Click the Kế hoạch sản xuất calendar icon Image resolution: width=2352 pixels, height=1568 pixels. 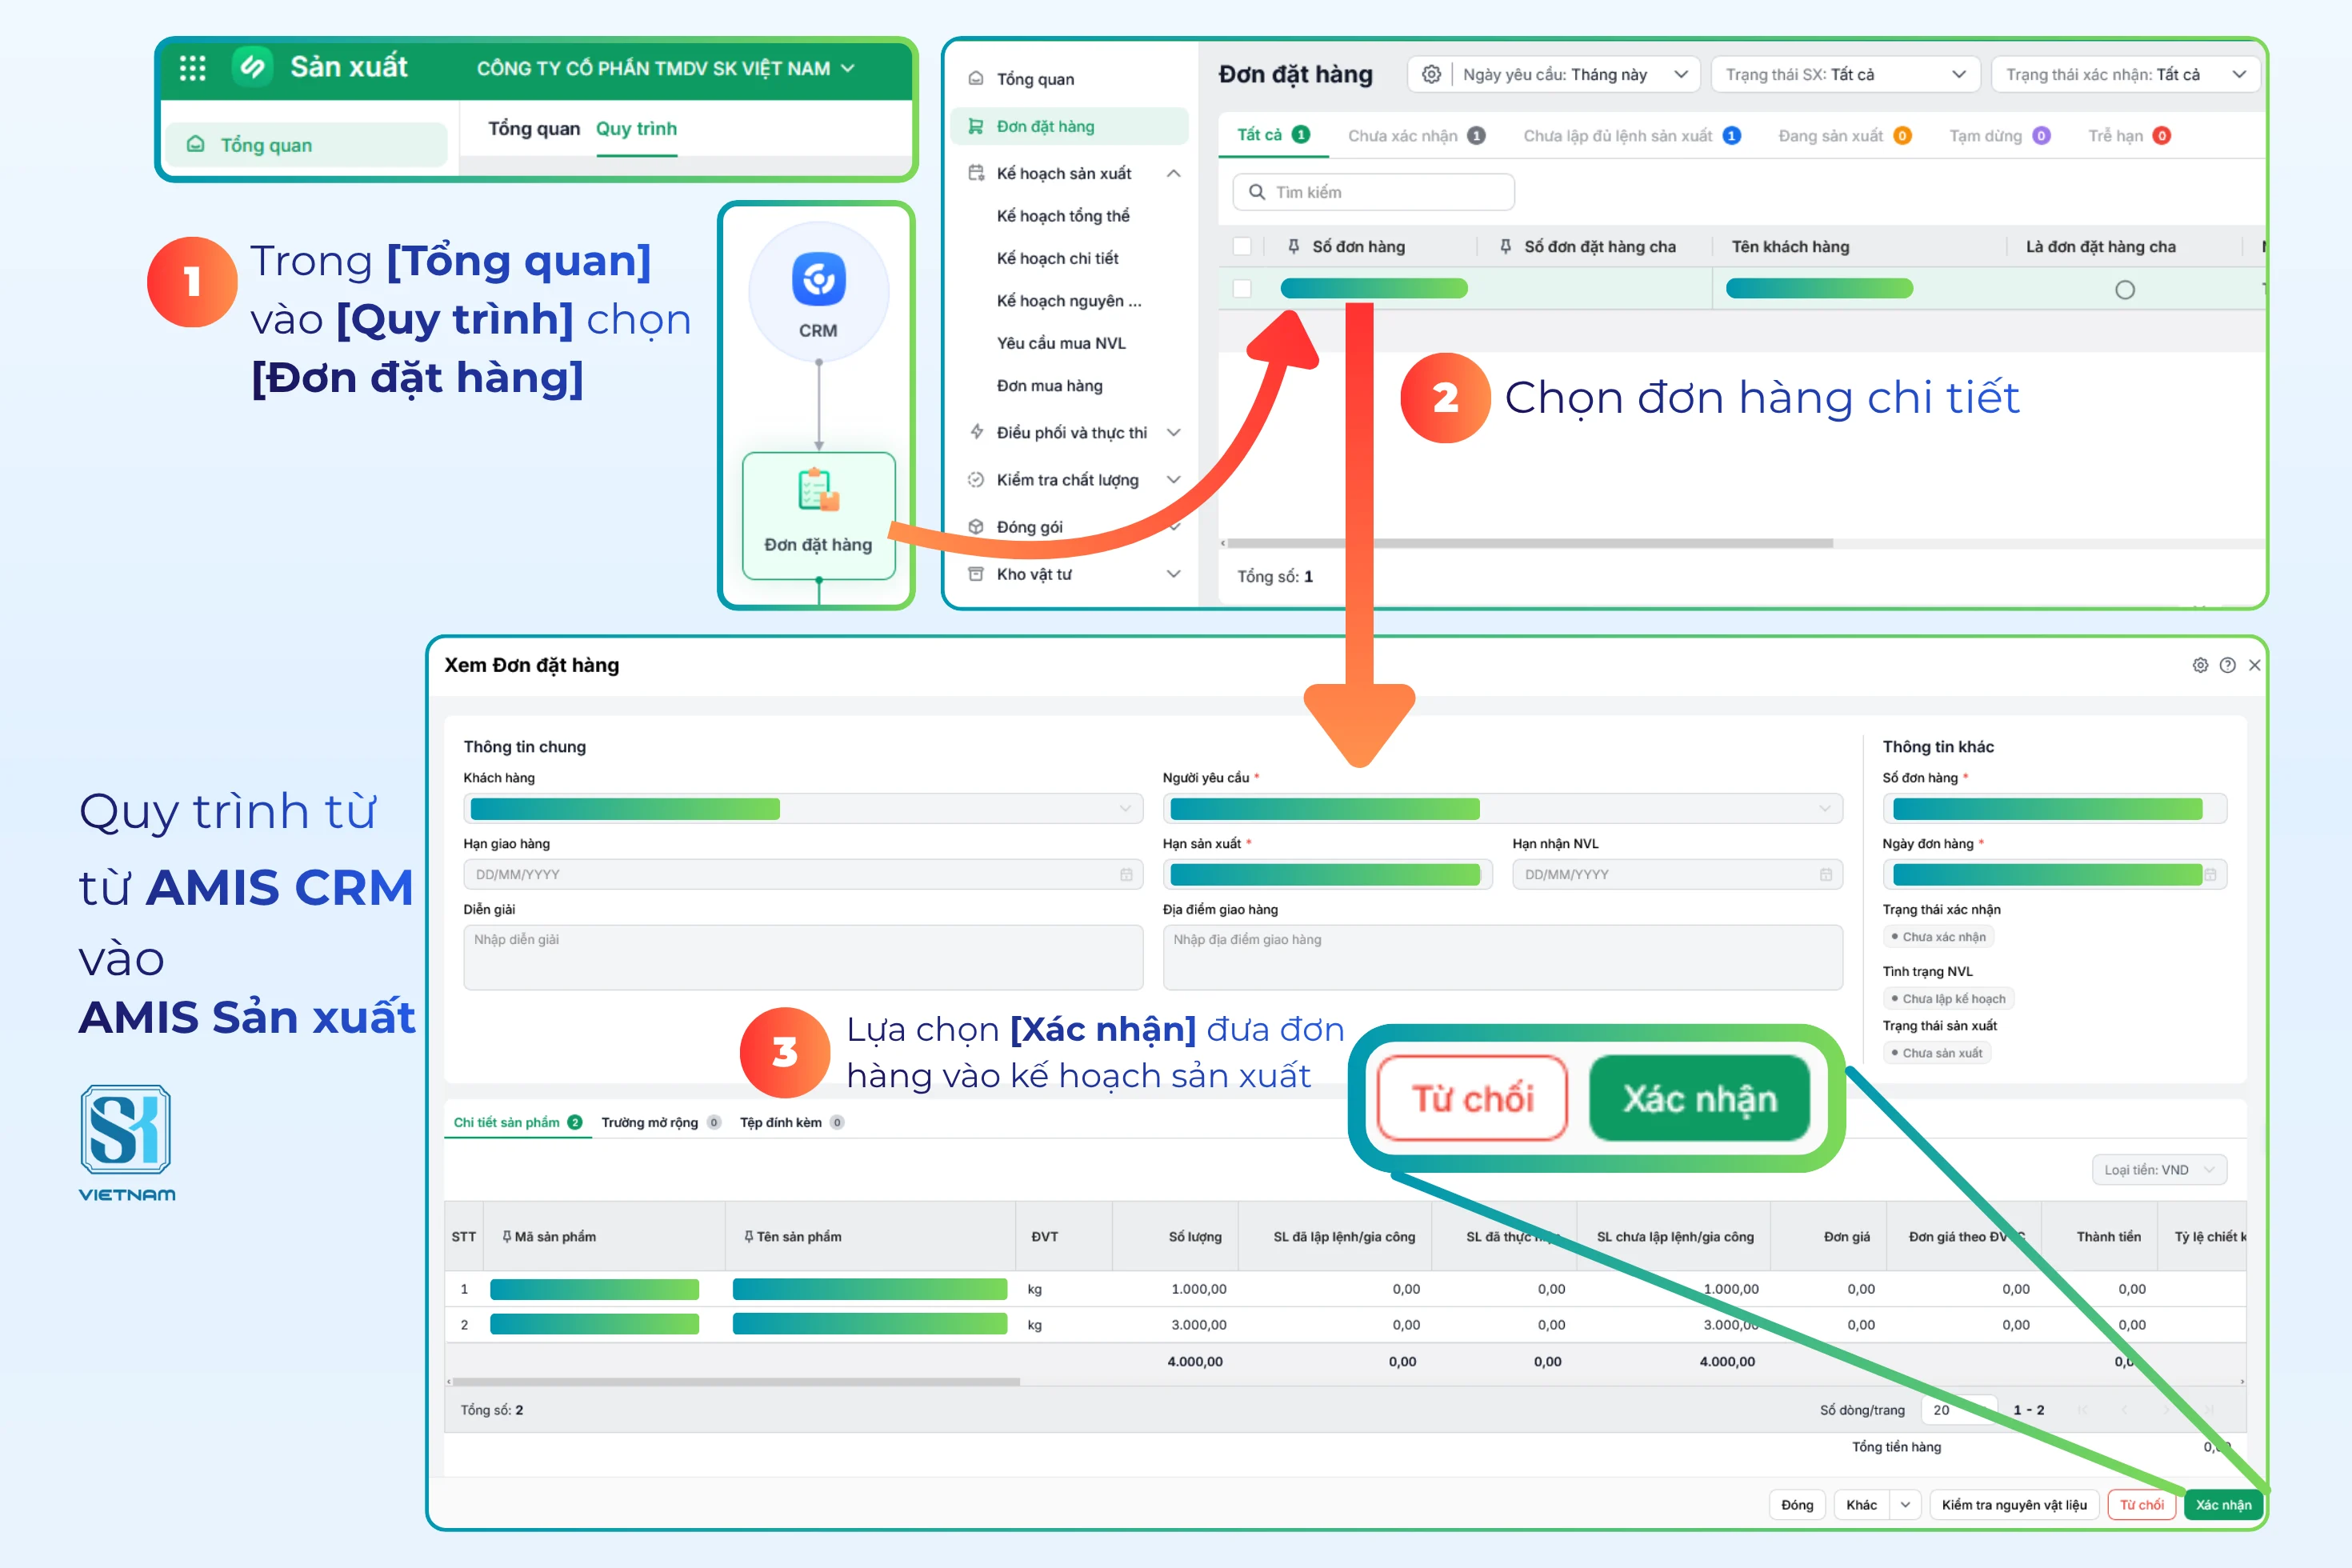[976, 173]
